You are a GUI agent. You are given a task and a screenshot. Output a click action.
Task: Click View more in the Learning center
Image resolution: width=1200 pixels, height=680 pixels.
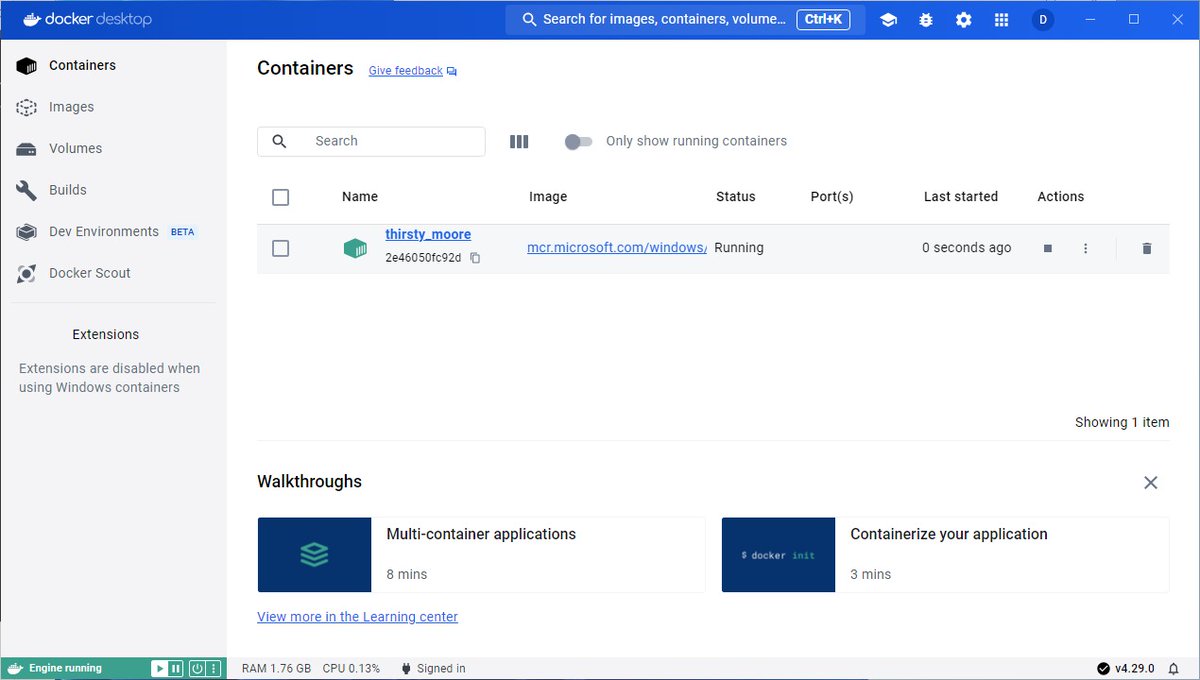tap(357, 617)
